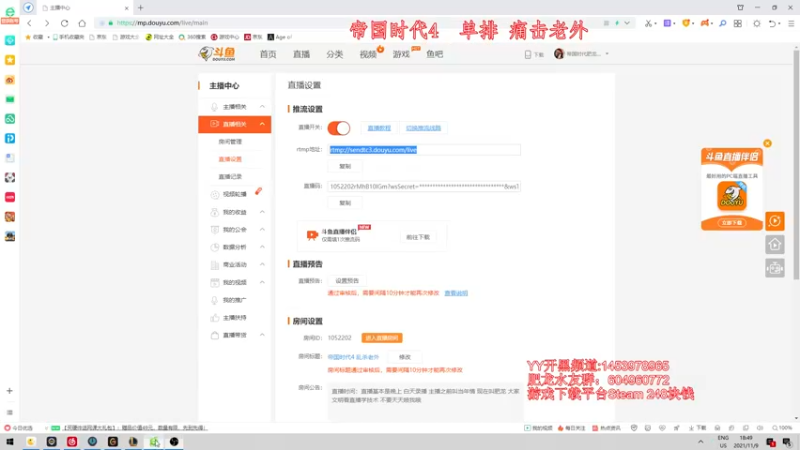Collapse the orange 直播相关 sidebar section
The image size is (800, 450).
click(262, 124)
